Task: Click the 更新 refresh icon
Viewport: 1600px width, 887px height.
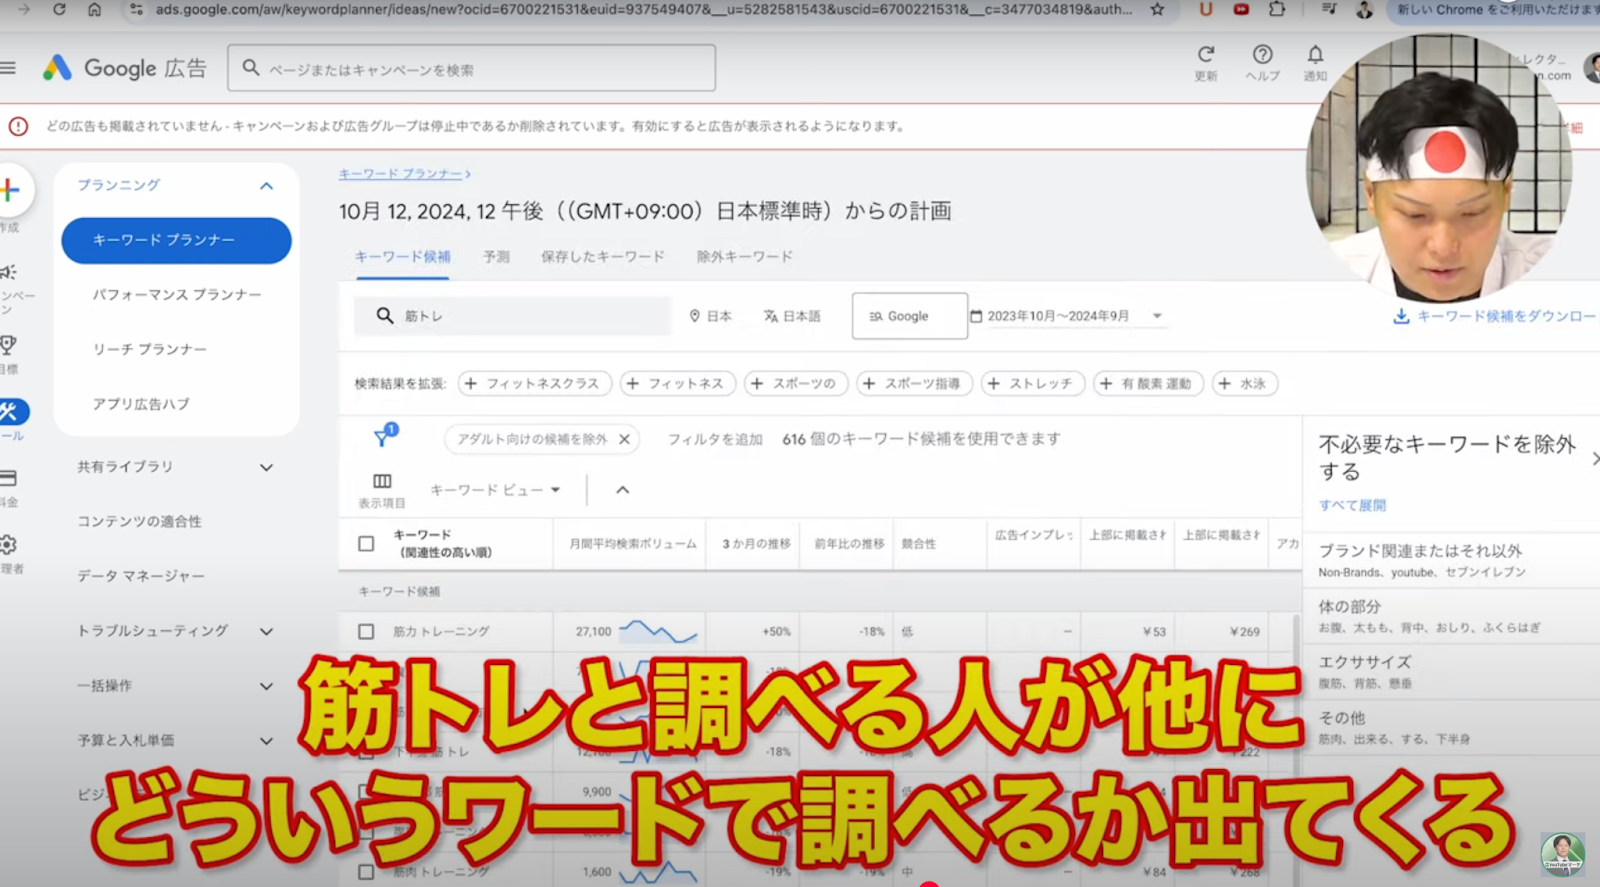Action: coord(1206,54)
